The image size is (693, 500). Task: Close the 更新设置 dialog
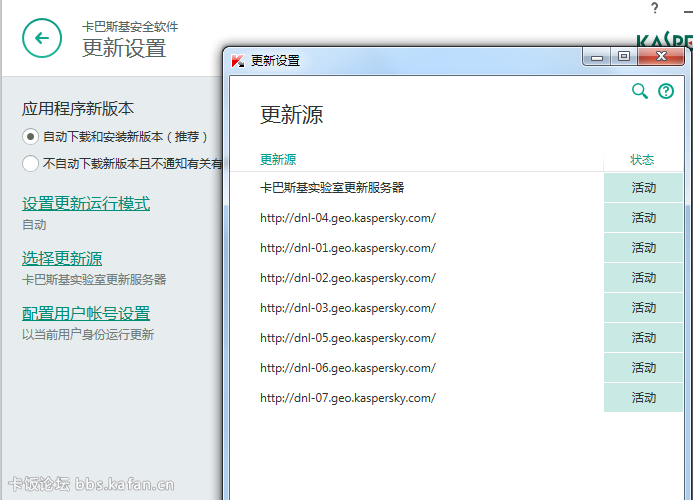coord(661,57)
